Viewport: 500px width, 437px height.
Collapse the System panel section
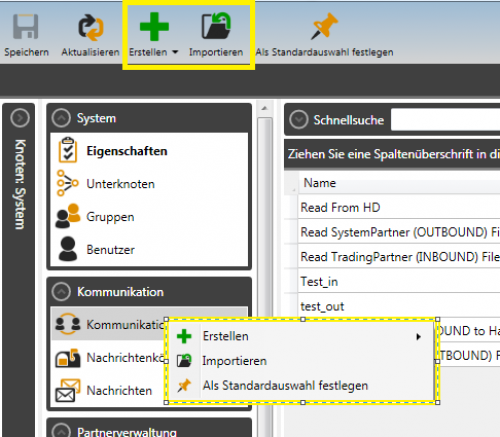click(61, 118)
